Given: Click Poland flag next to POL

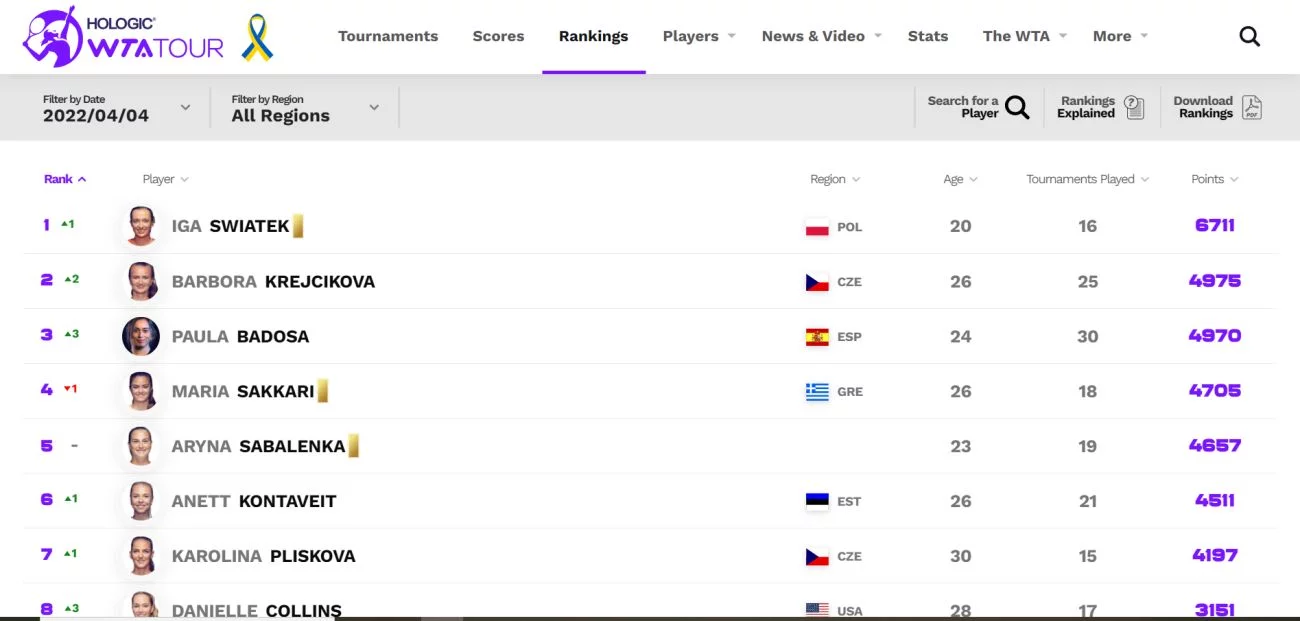Looking at the screenshot, I should pyautogui.click(x=817, y=227).
